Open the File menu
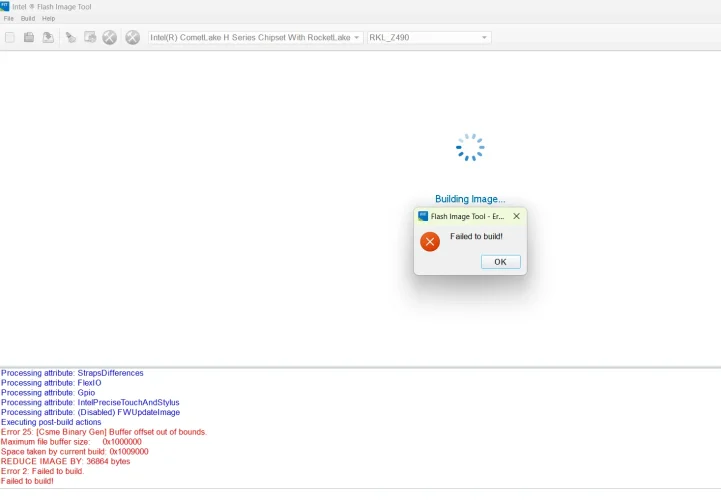 9,18
